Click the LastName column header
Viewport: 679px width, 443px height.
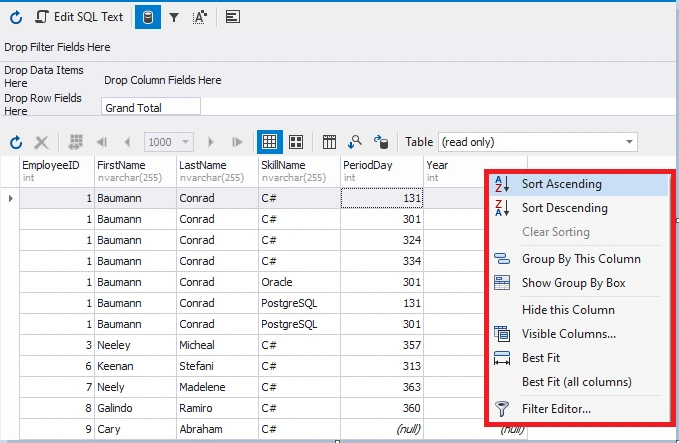[x=217, y=171]
